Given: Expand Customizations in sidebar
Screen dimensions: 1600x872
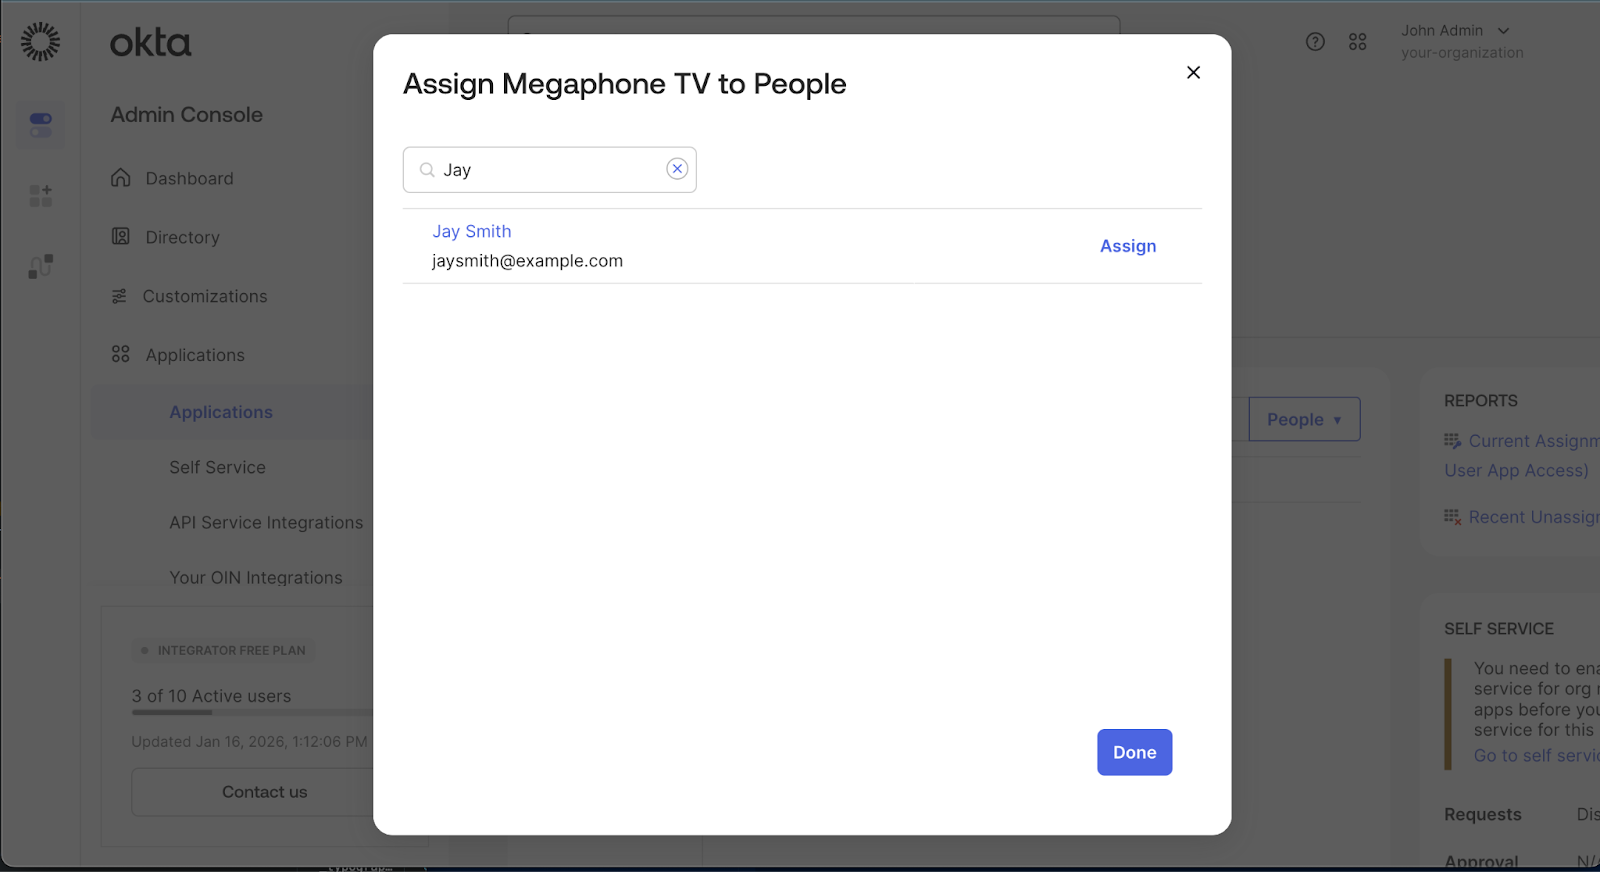Looking at the screenshot, I should click(x=204, y=296).
